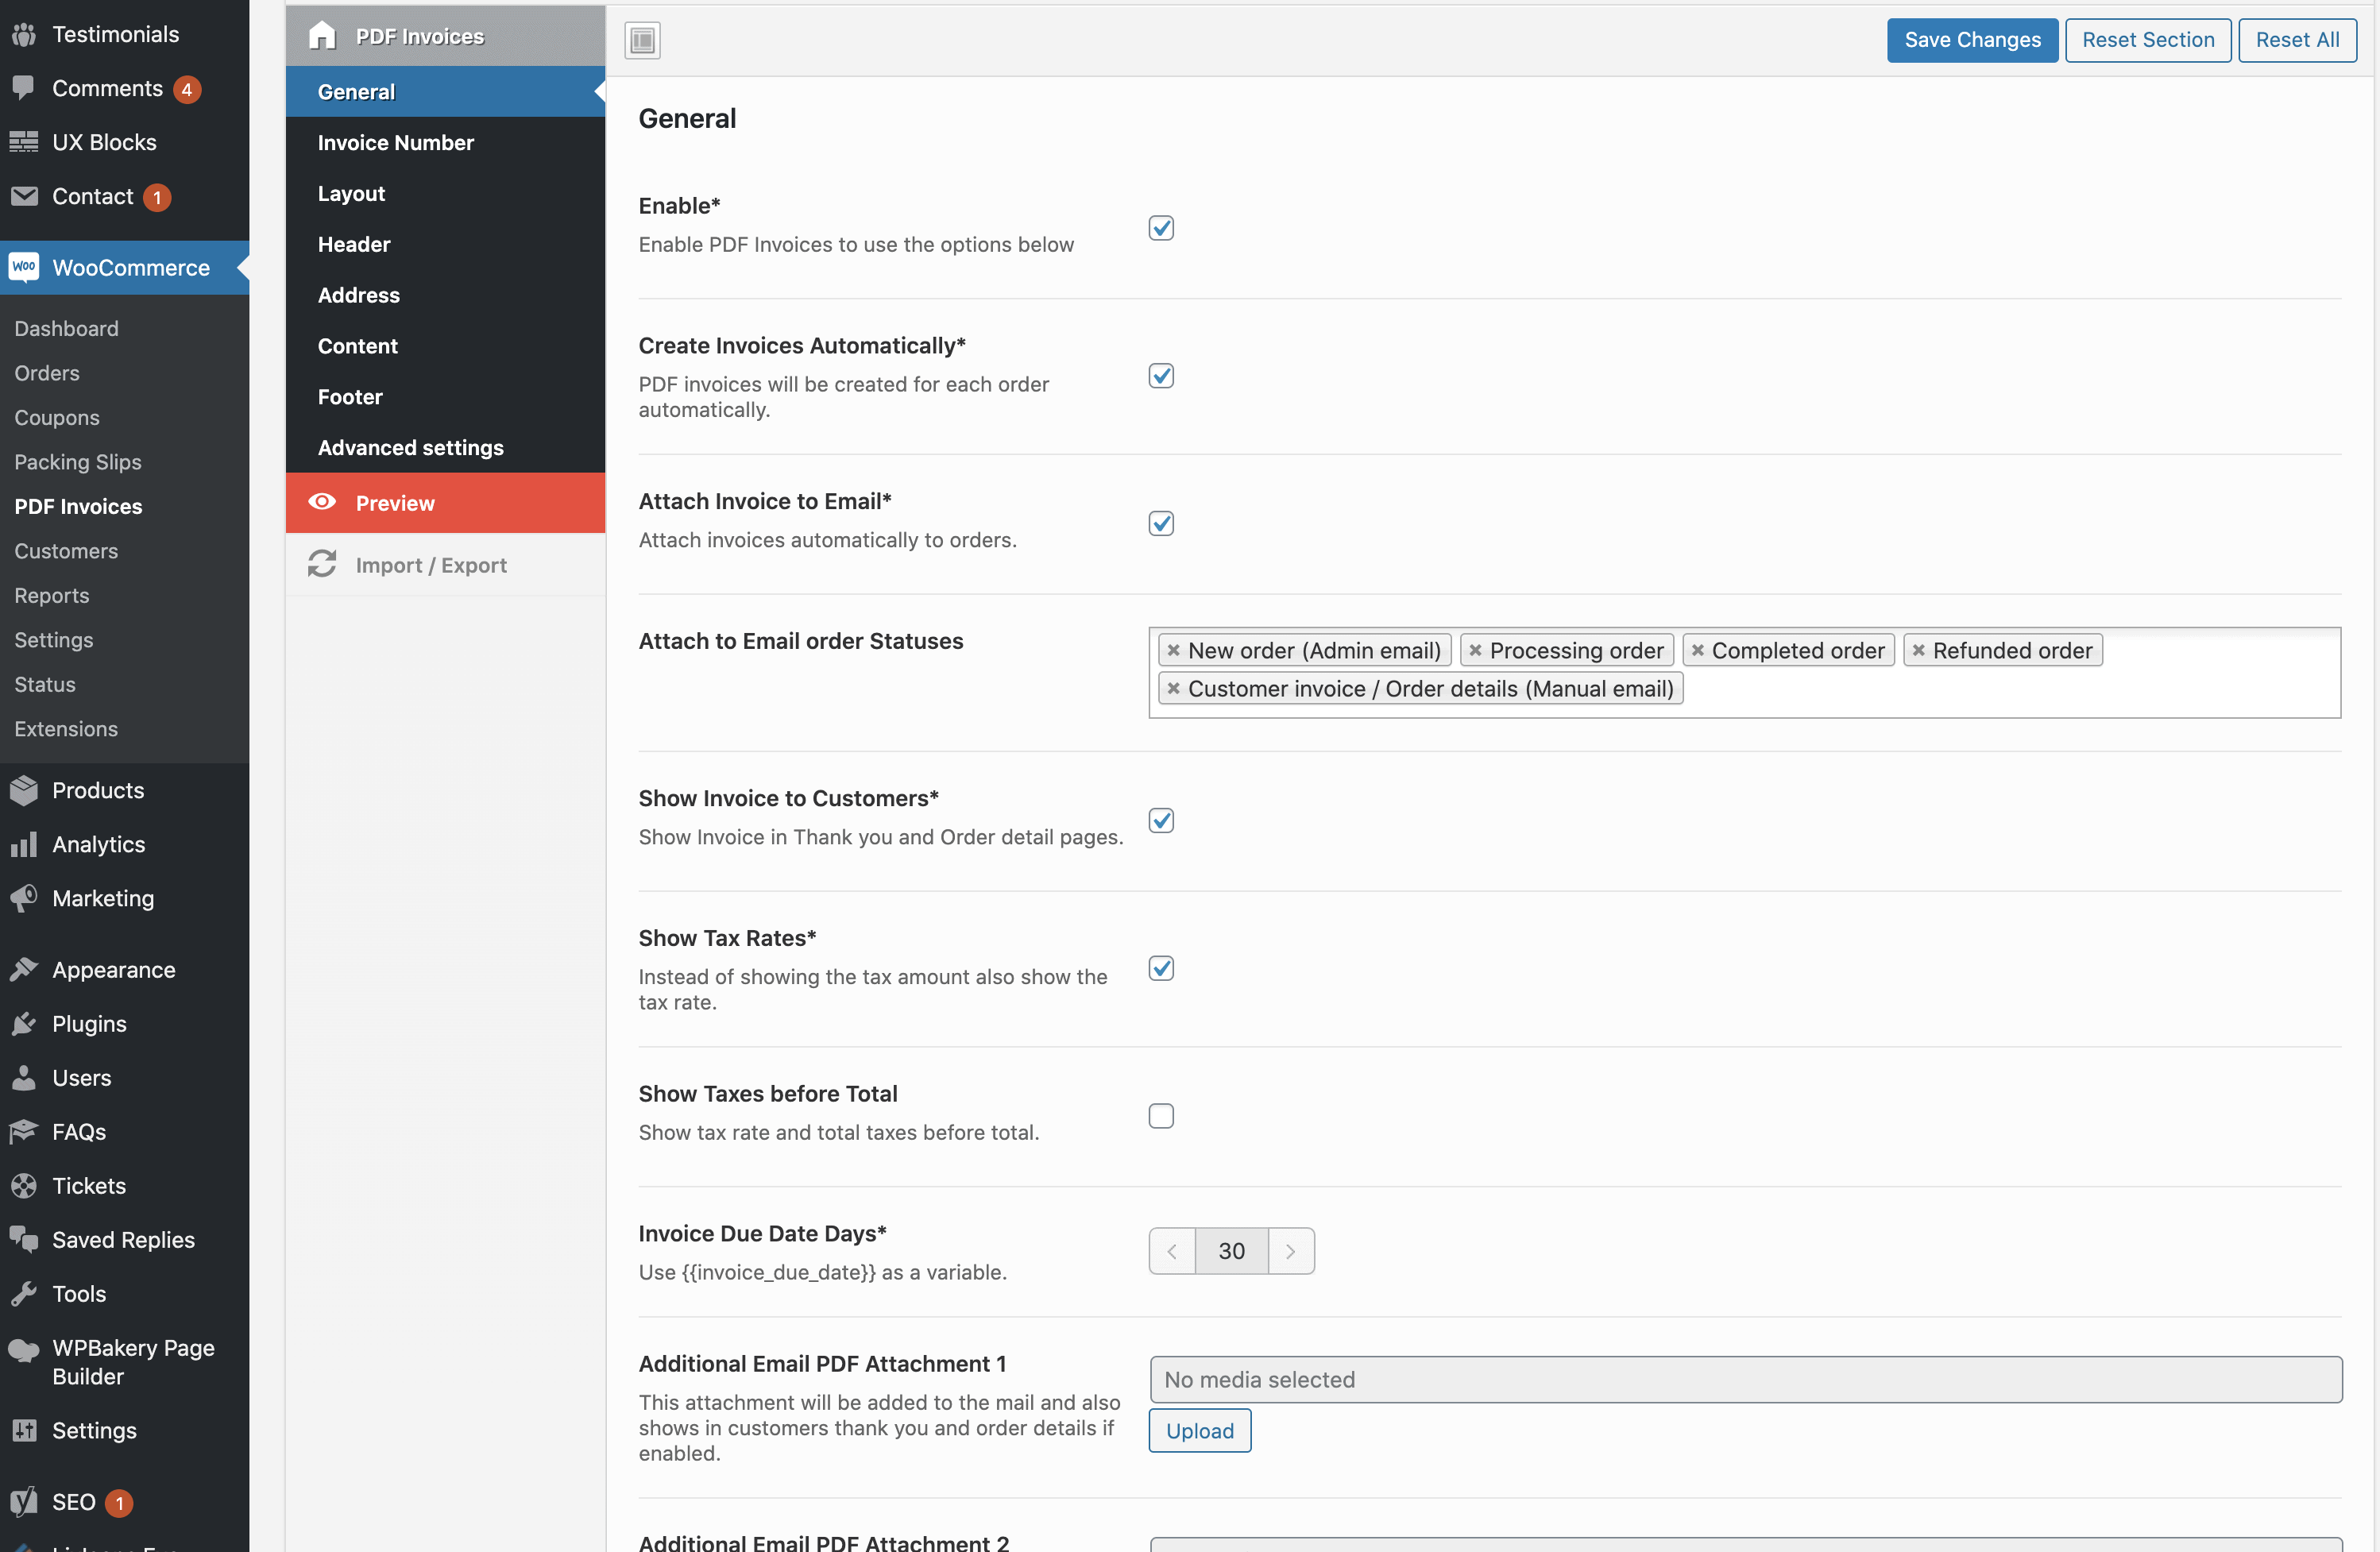Open the Appearance paintbrush icon
This screenshot has width=2380, height=1552.
tap(25, 969)
